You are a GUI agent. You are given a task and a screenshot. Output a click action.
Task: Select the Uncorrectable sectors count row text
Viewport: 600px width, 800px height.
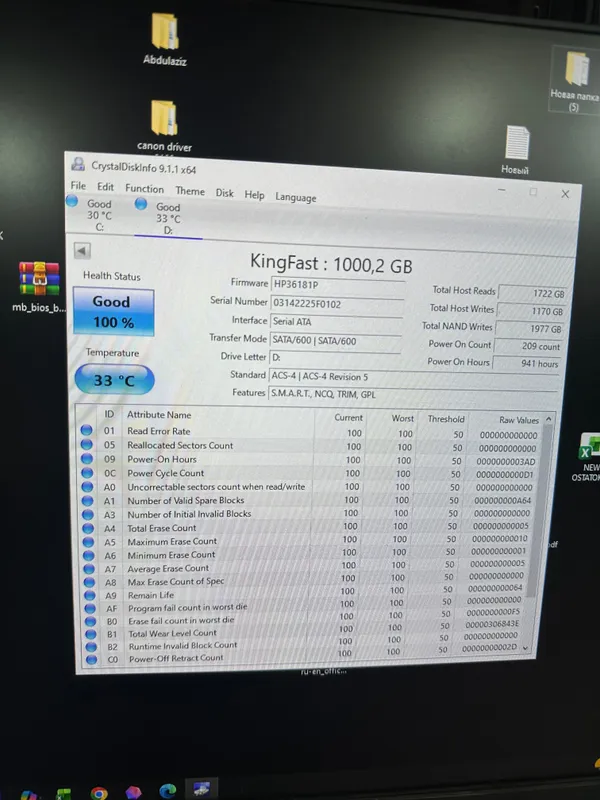216,487
